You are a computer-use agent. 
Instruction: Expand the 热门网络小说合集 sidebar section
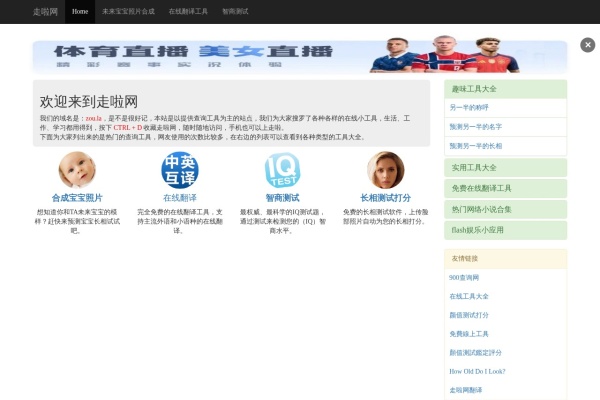click(x=505, y=209)
